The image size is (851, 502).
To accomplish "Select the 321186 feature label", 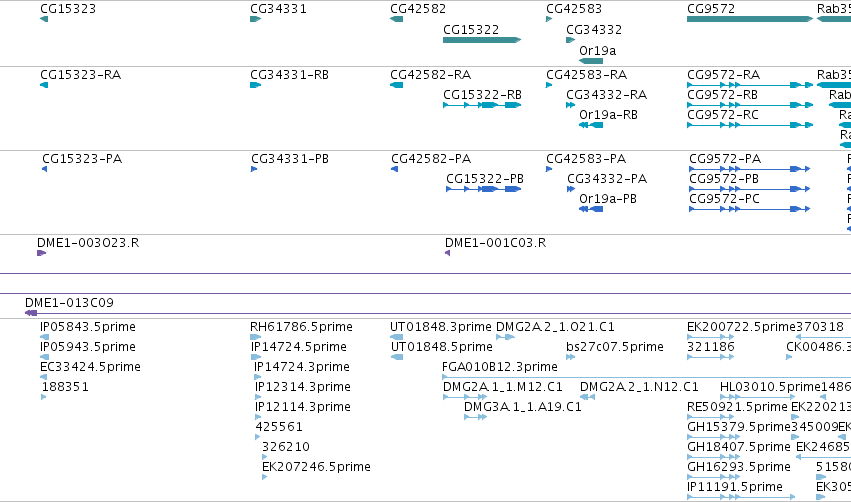I will (x=711, y=347).
